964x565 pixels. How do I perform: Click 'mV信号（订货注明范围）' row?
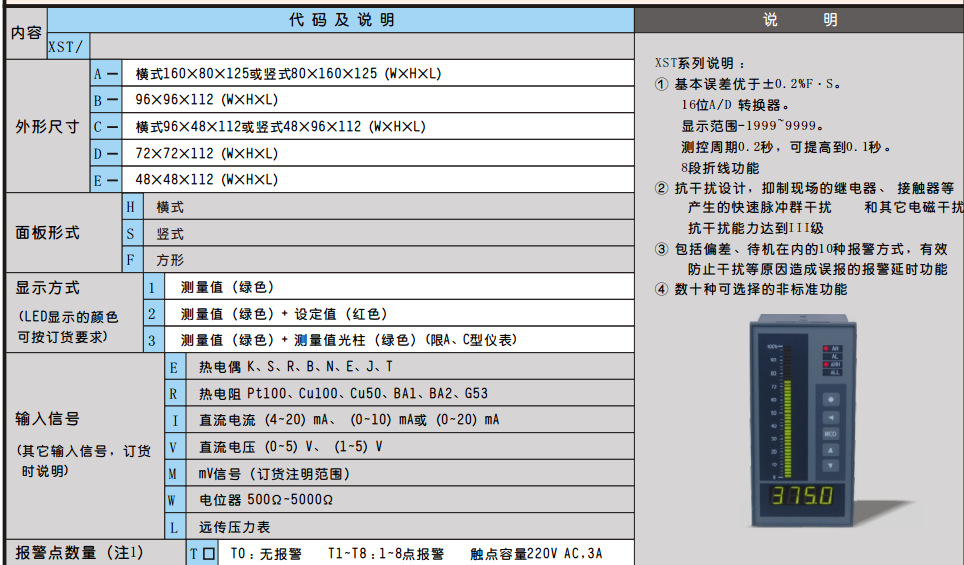(x=409, y=474)
